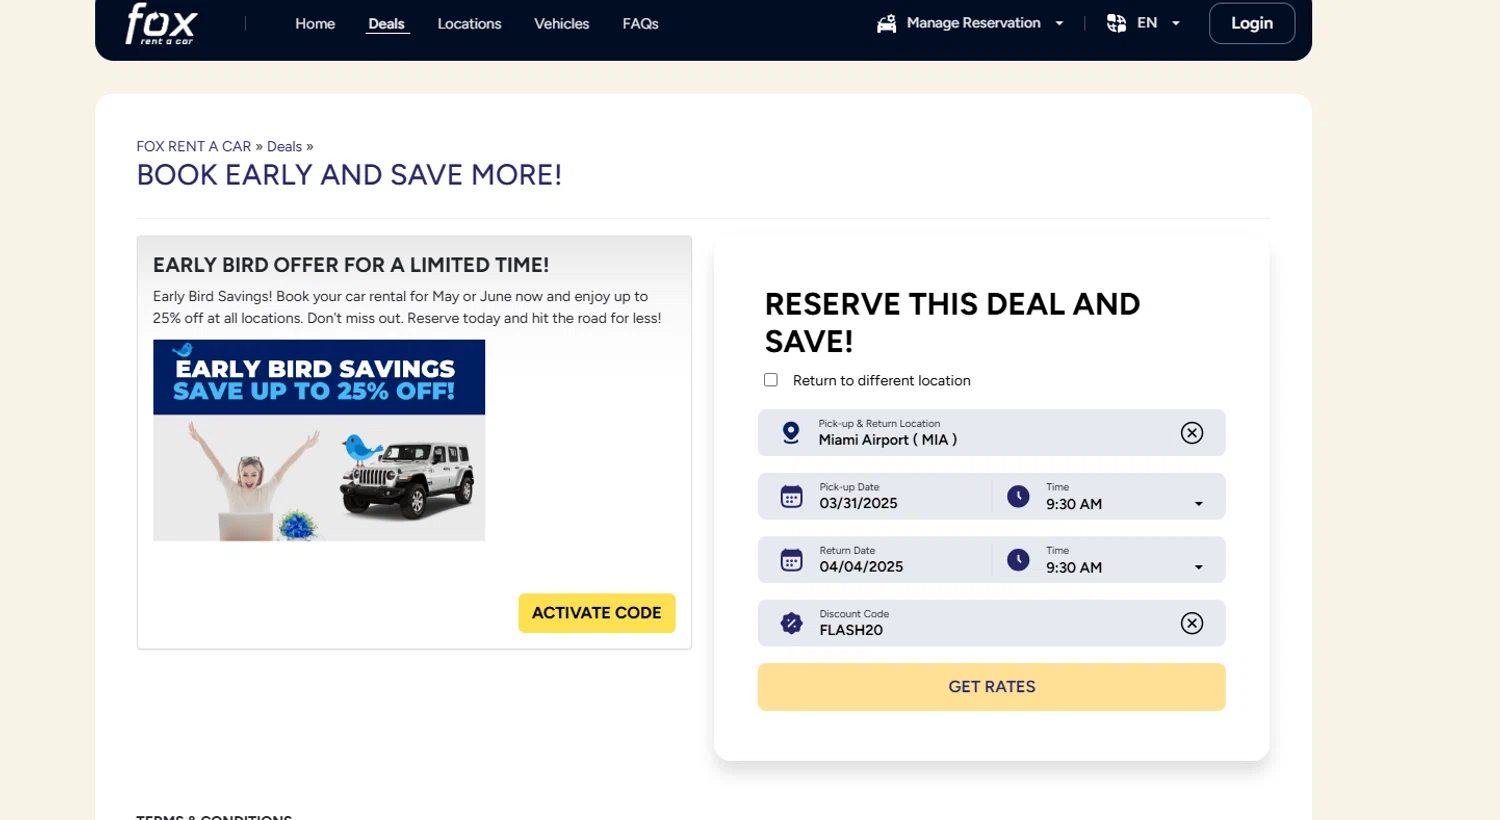
Task: Click the location pin icon
Action: coord(791,433)
